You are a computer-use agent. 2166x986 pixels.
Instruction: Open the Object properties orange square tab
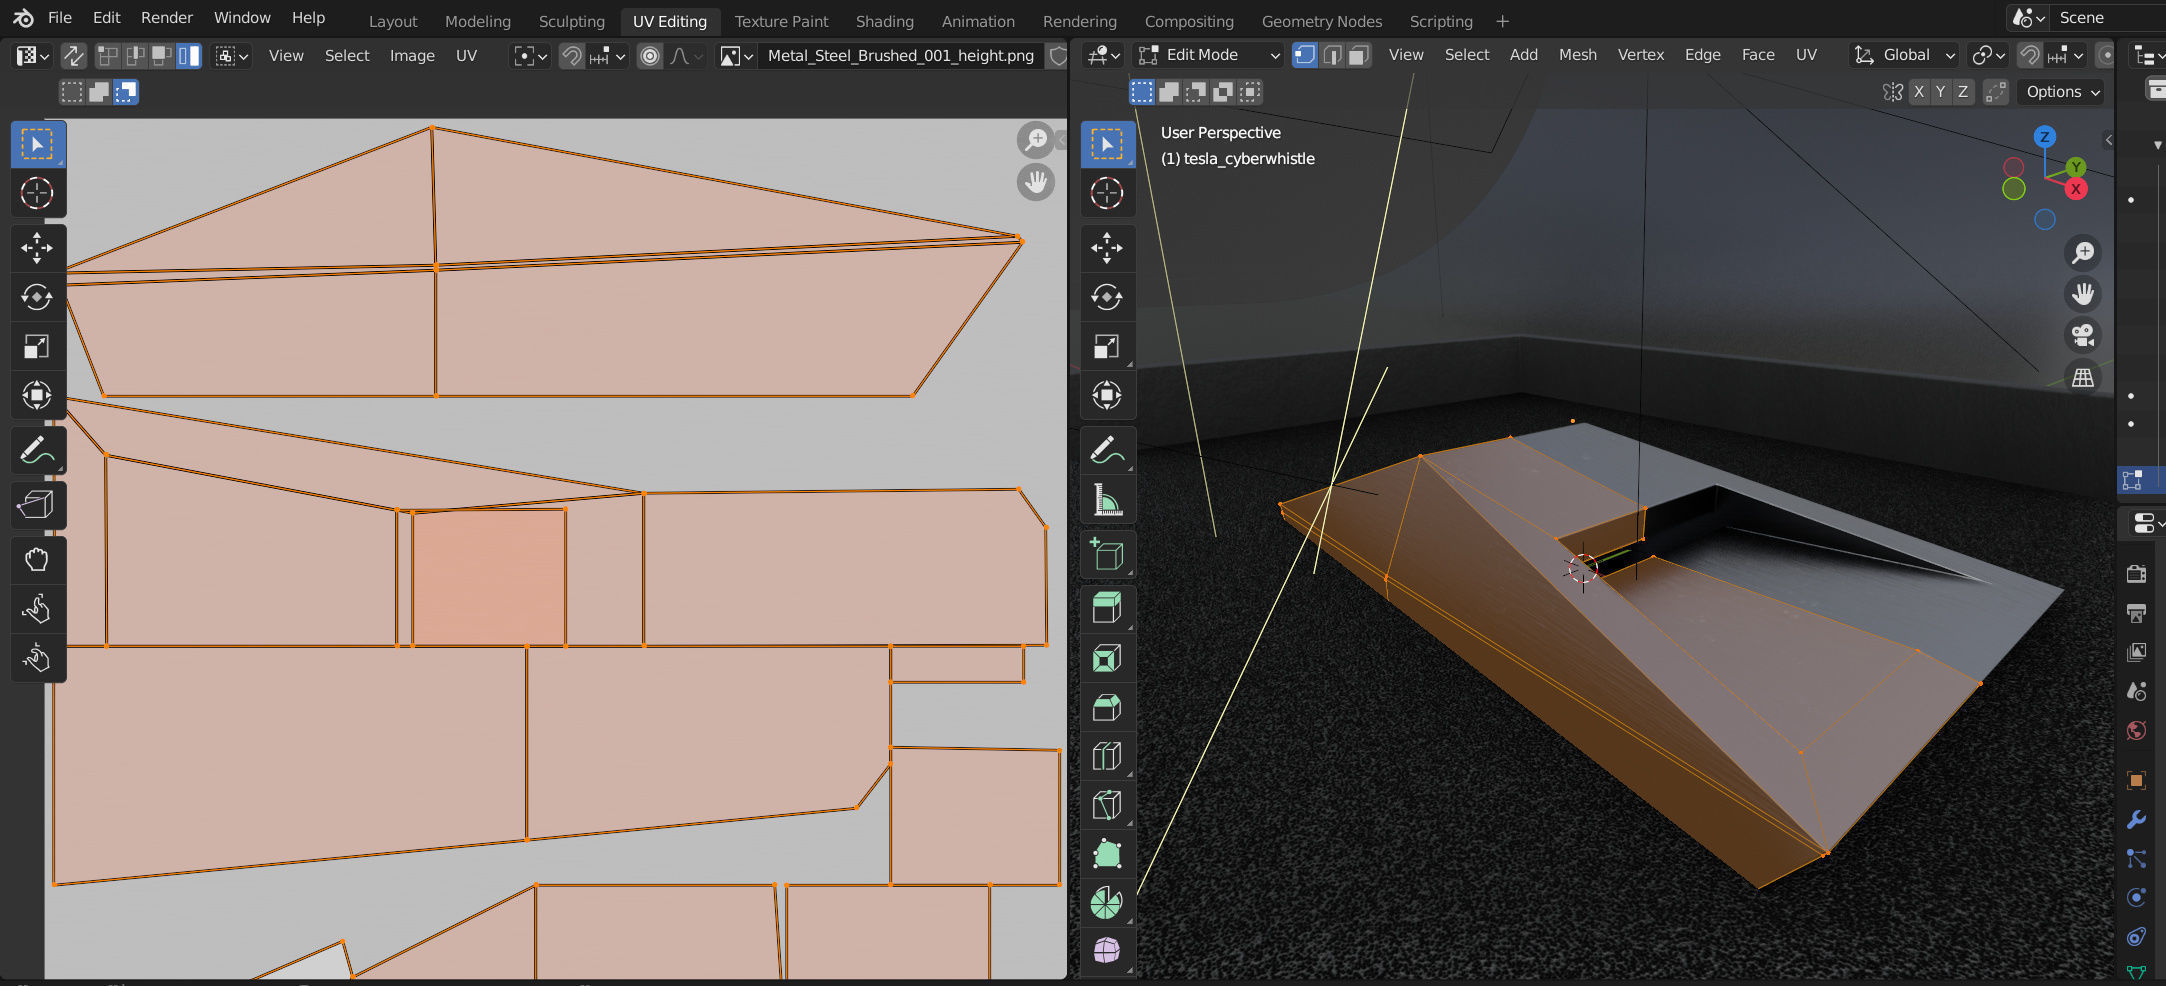(2136, 780)
